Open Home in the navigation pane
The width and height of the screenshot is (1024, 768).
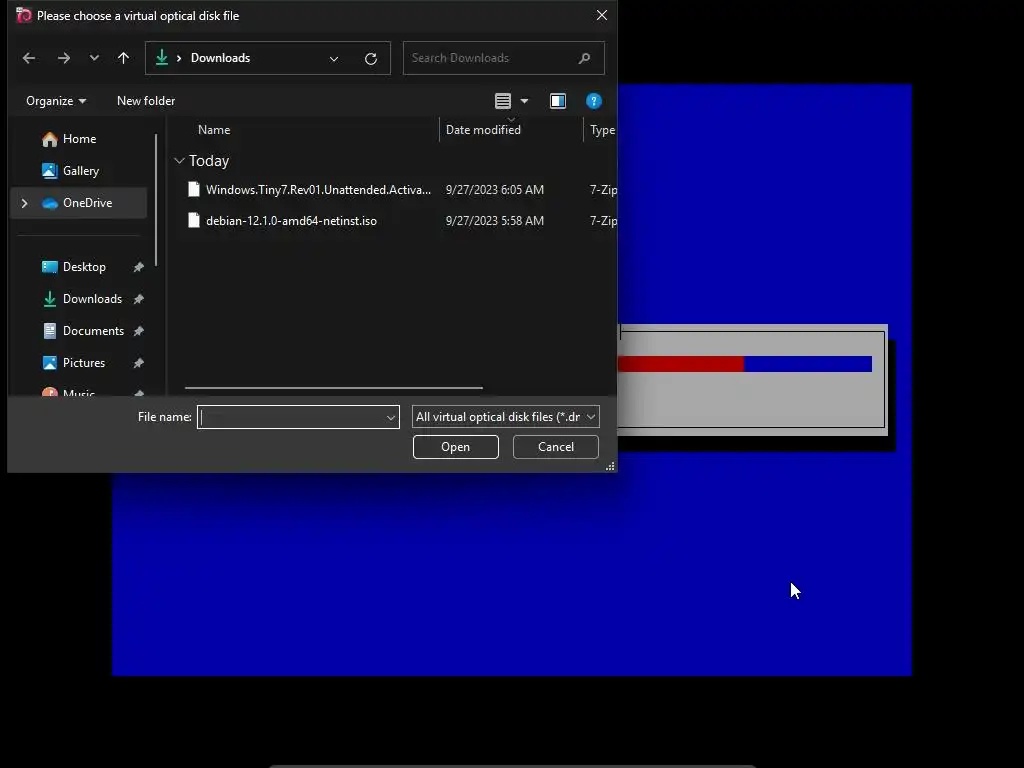[80, 139]
